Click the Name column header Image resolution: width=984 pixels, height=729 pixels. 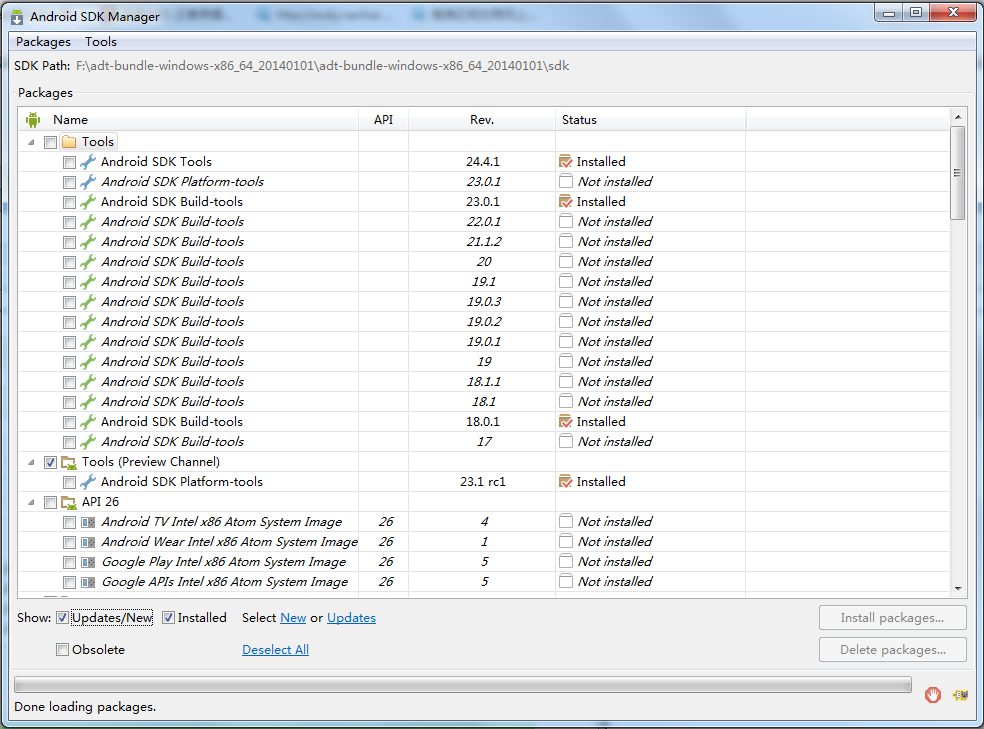tap(188, 119)
